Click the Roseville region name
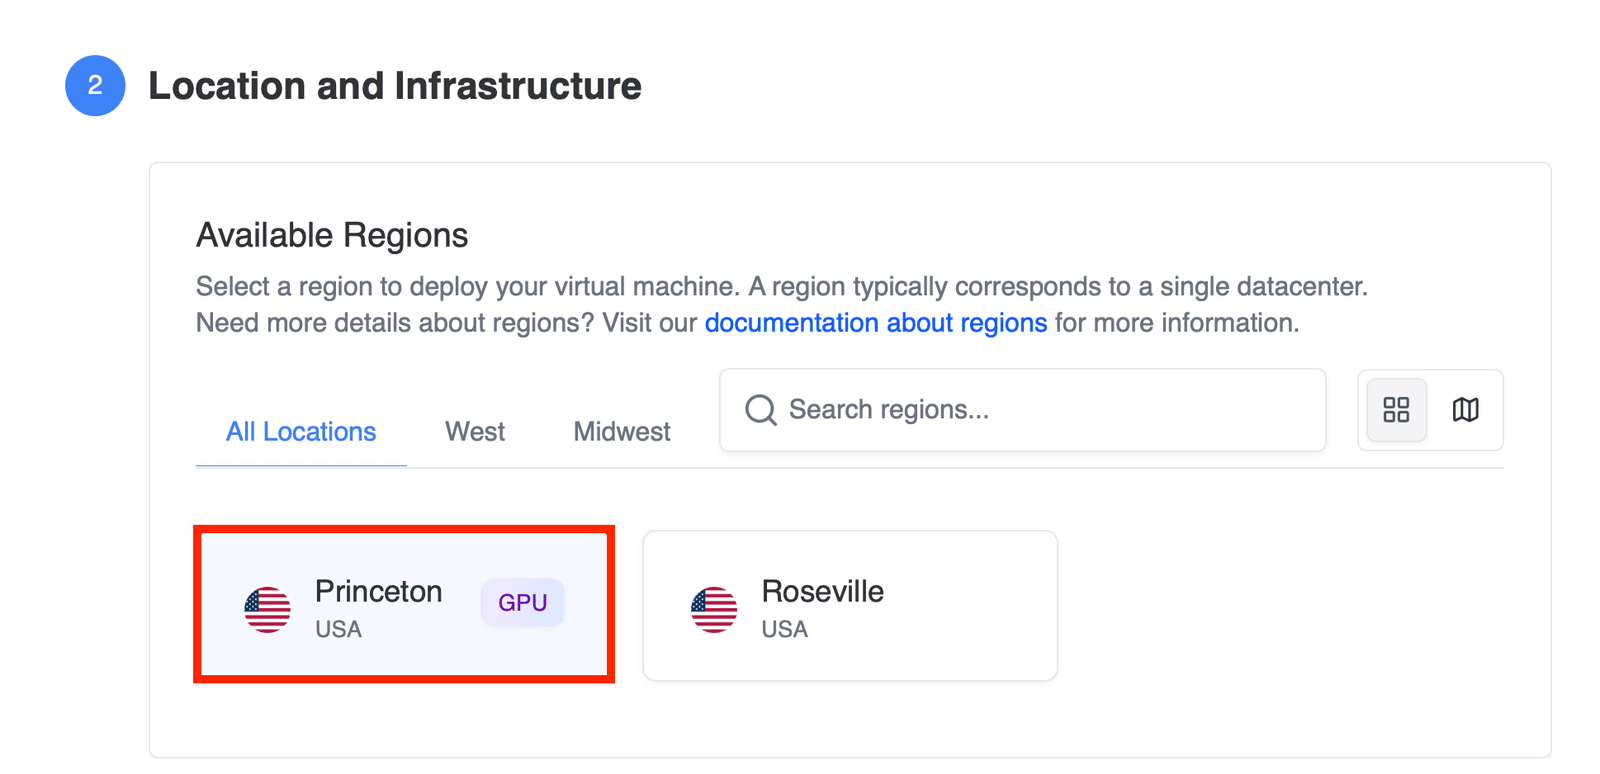Image resolution: width=1600 pixels, height=774 pixels. (x=823, y=591)
